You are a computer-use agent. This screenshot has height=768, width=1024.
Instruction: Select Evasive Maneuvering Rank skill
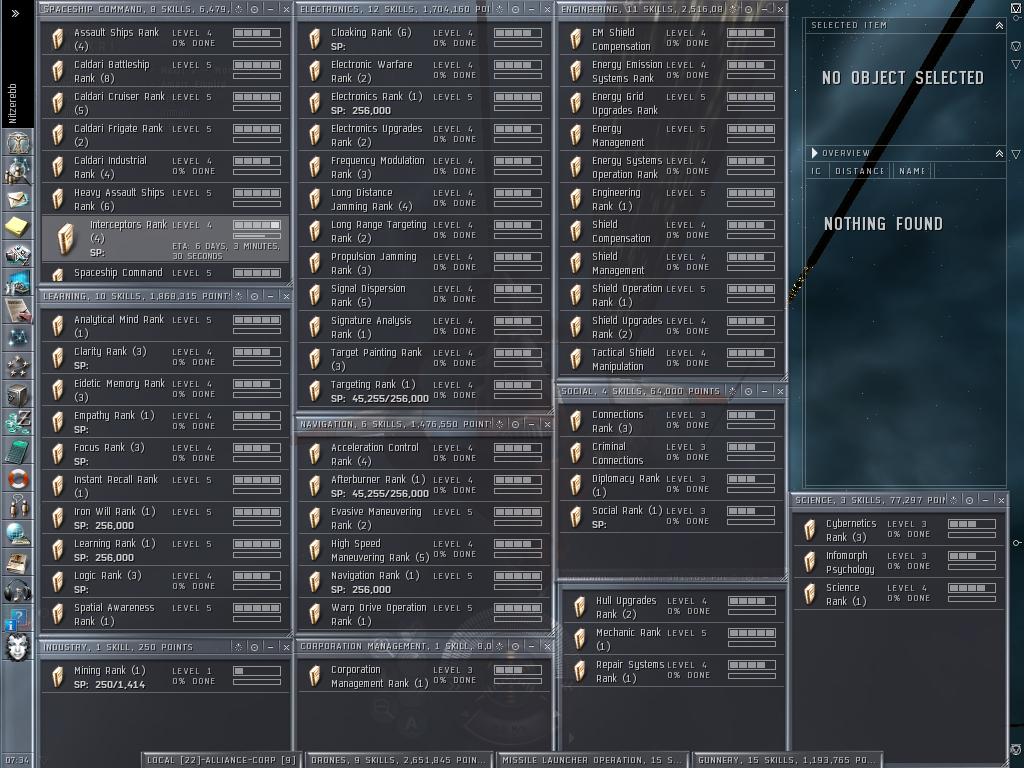[x=424, y=519]
